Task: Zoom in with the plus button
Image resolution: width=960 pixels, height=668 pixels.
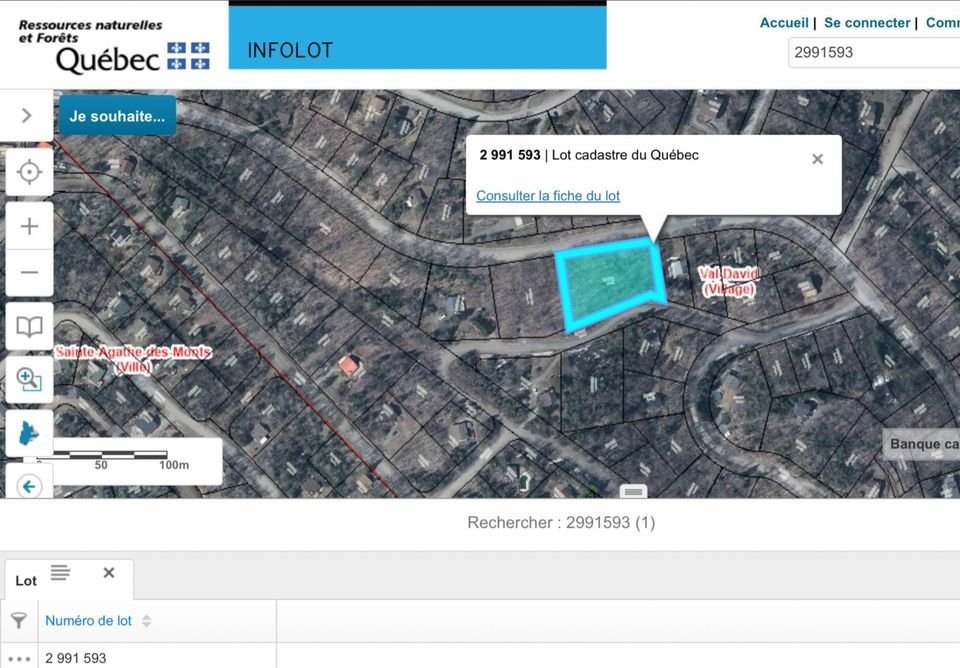Action: pos(29,226)
